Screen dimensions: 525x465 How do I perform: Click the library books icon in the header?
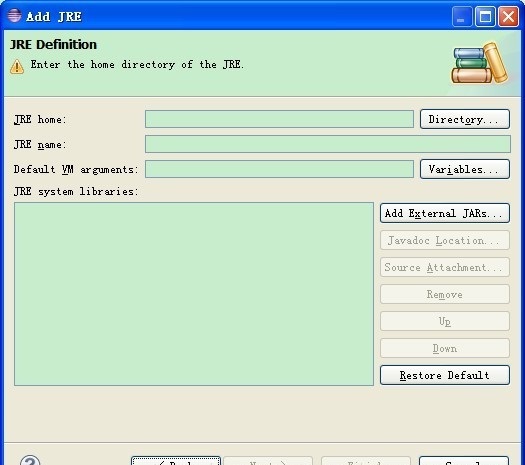(480, 63)
